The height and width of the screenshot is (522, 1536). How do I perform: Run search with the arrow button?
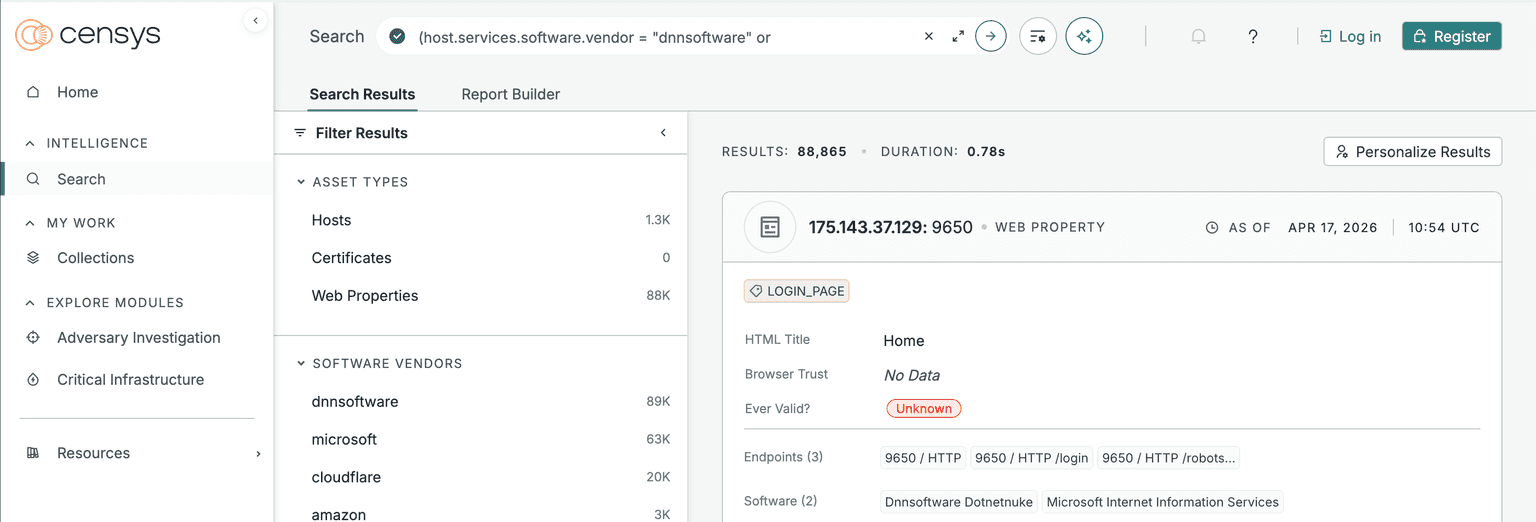[990, 36]
